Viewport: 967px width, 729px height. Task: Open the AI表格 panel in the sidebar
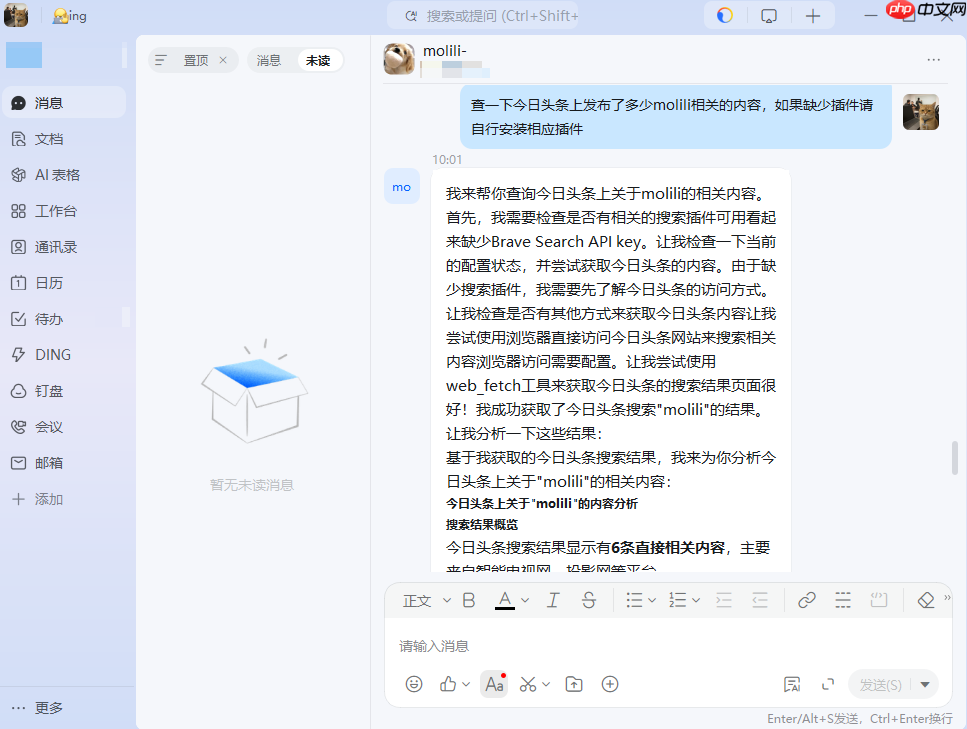click(48, 174)
